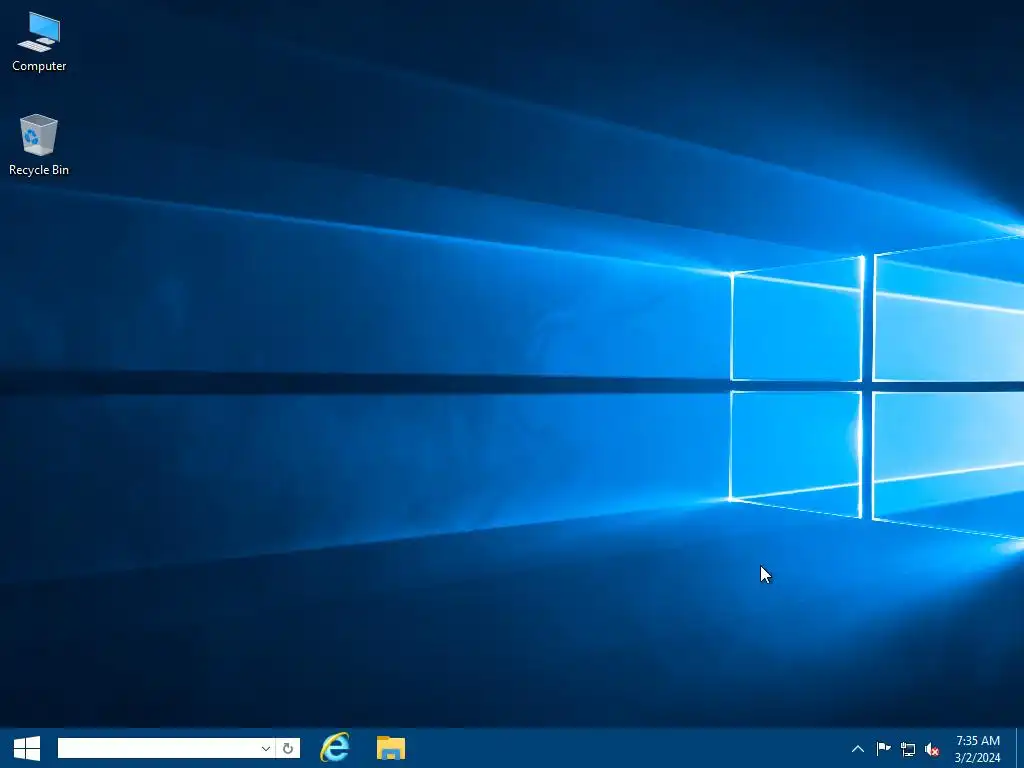Open the Windows Start menu
The image size is (1024, 768).
pyautogui.click(x=27, y=748)
